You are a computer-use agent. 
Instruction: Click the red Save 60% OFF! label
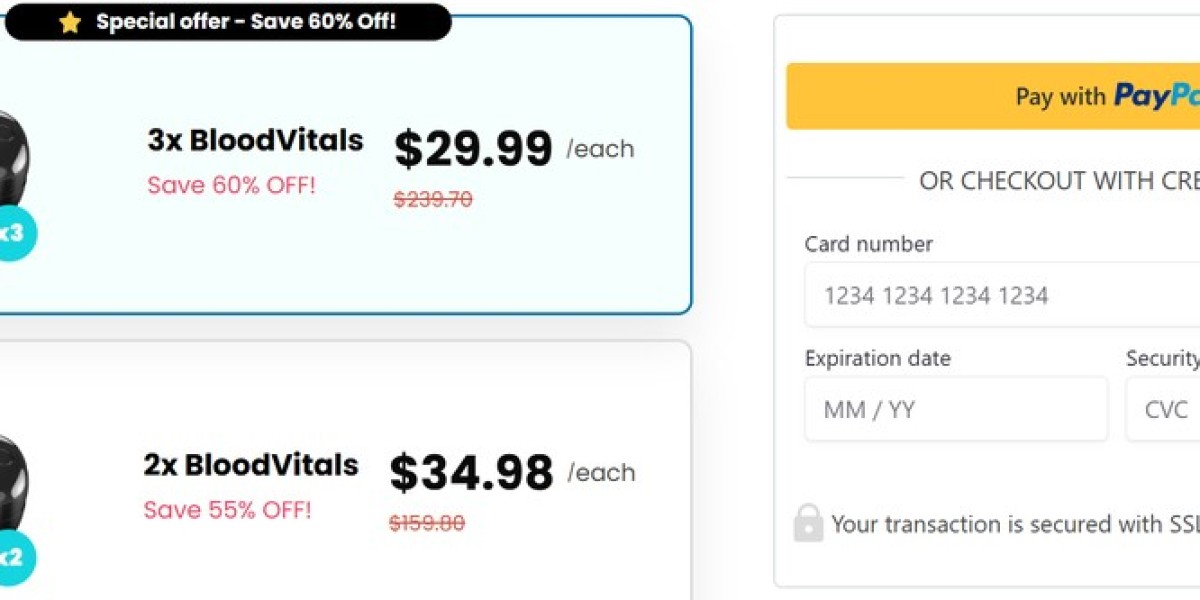click(231, 185)
